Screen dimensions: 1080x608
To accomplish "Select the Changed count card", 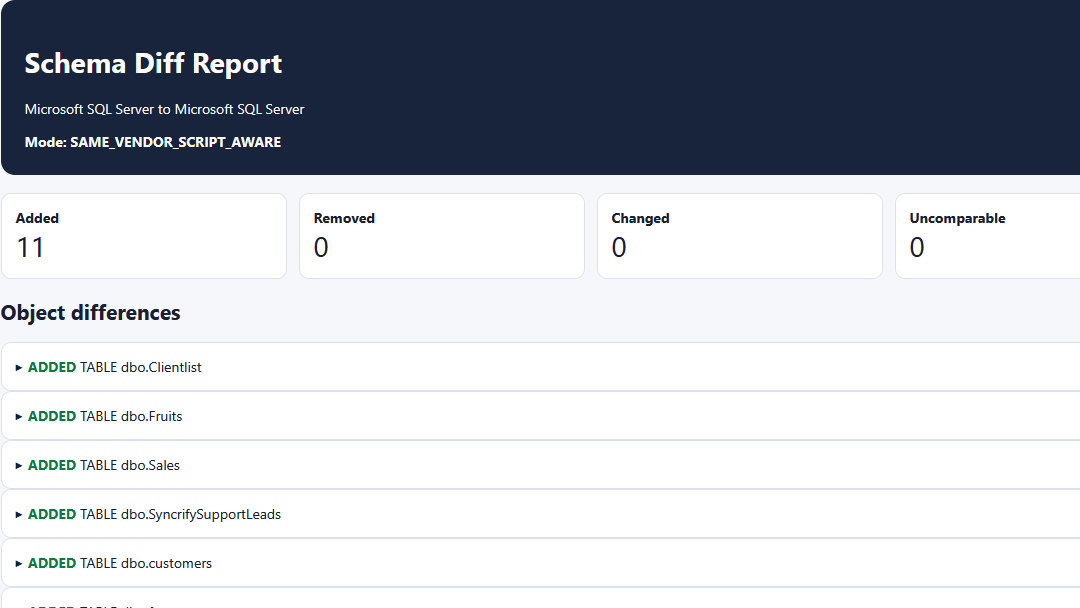I will click(x=740, y=236).
